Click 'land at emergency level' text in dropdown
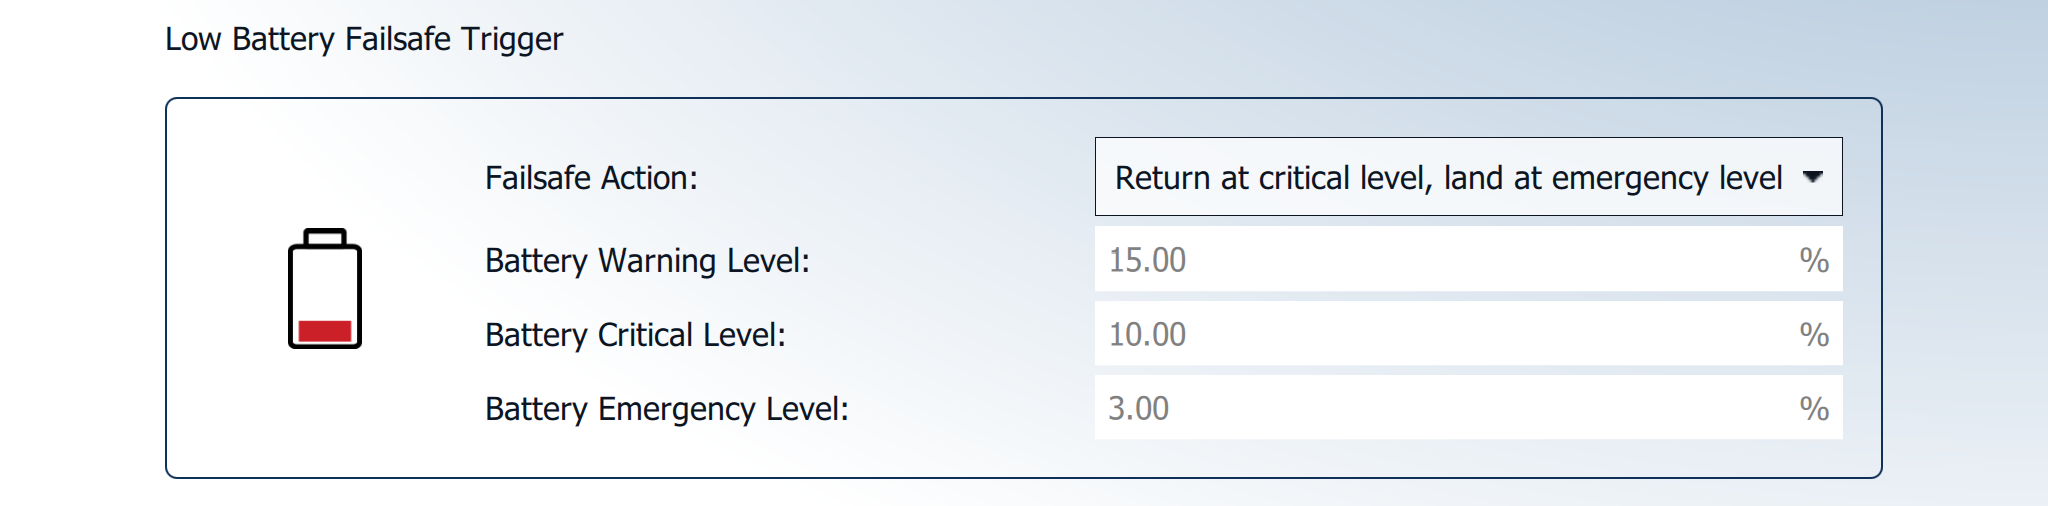Screen dimensions: 2048x506 [x=1612, y=178]
